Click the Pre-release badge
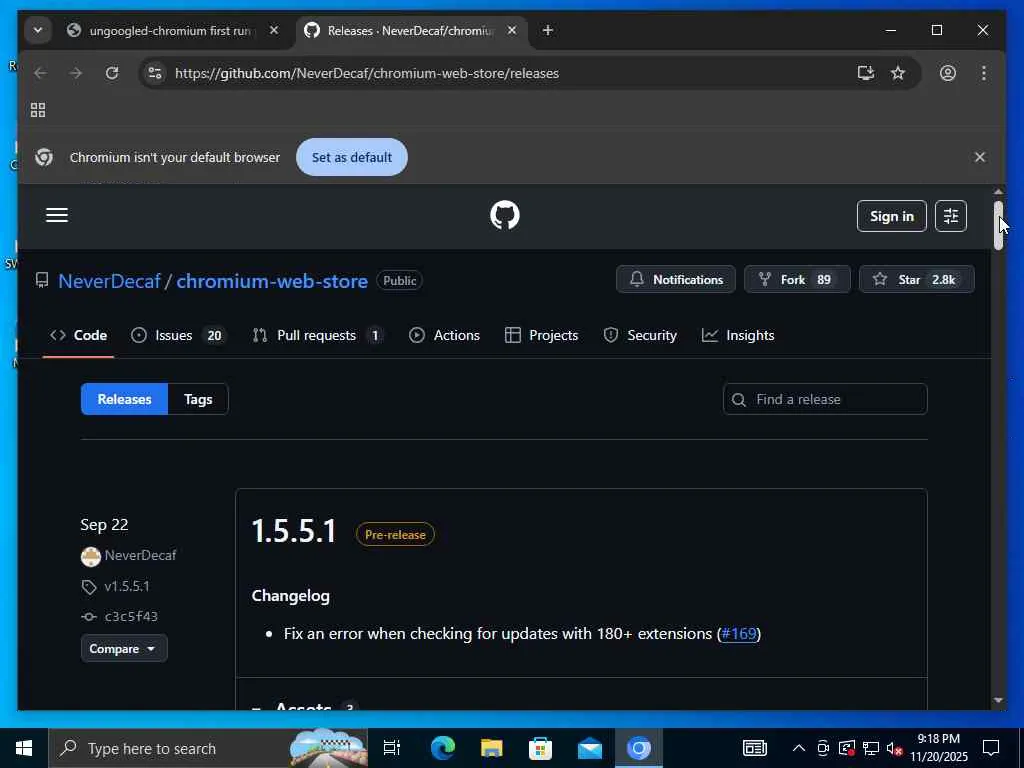 click(x=395, y=534)
